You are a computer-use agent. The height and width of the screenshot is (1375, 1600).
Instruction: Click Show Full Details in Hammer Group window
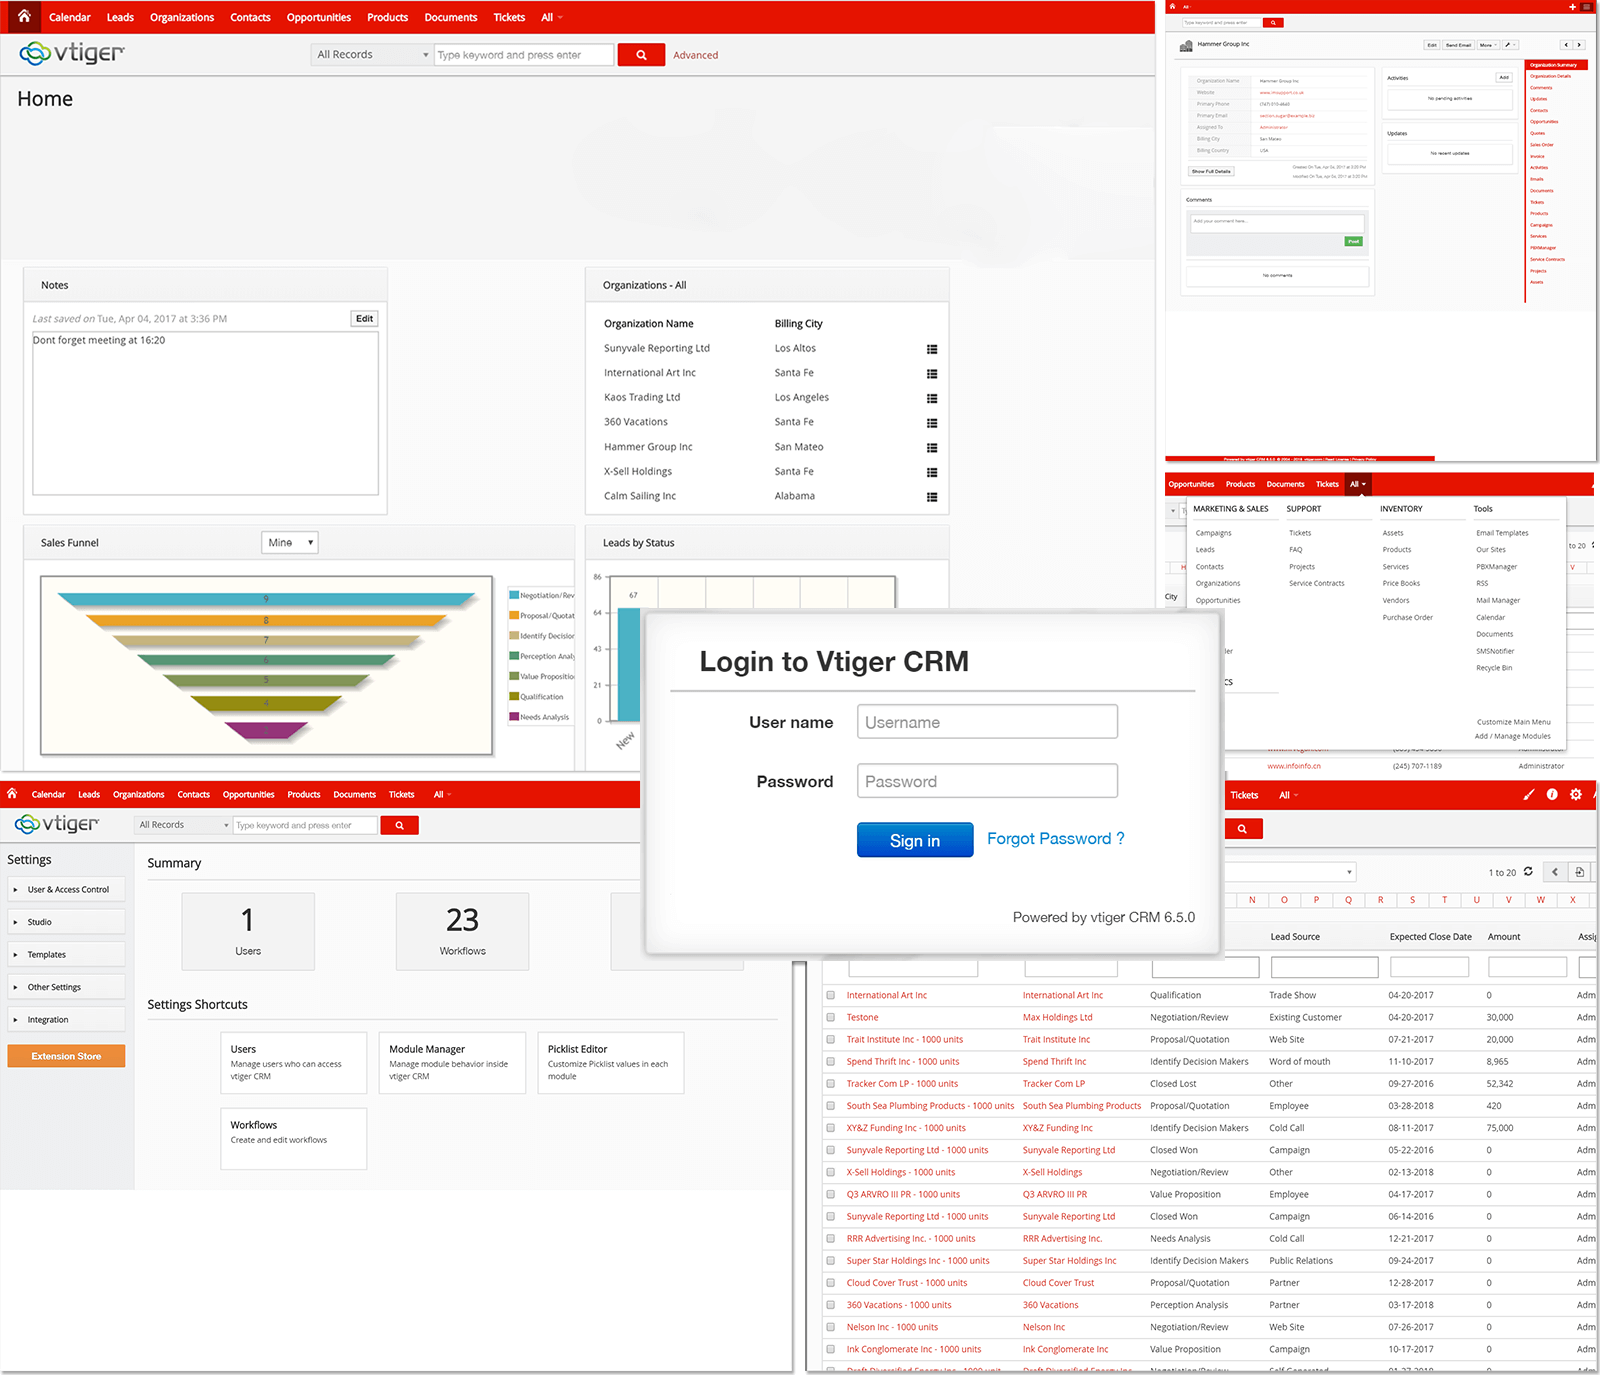click(x=1211, y=171)
